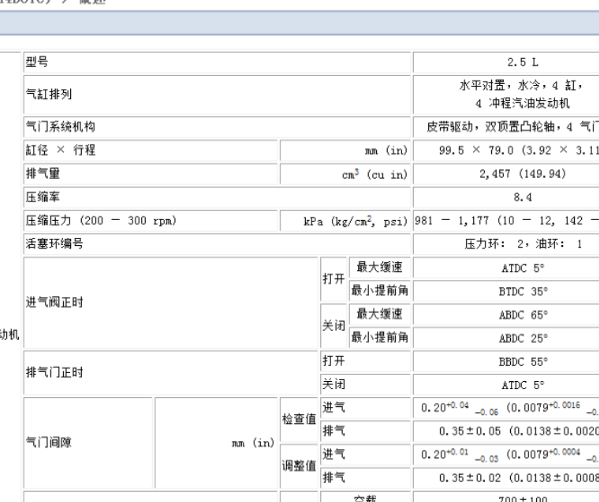Click the 皮带驱动 valve system value

coord(512,127)
